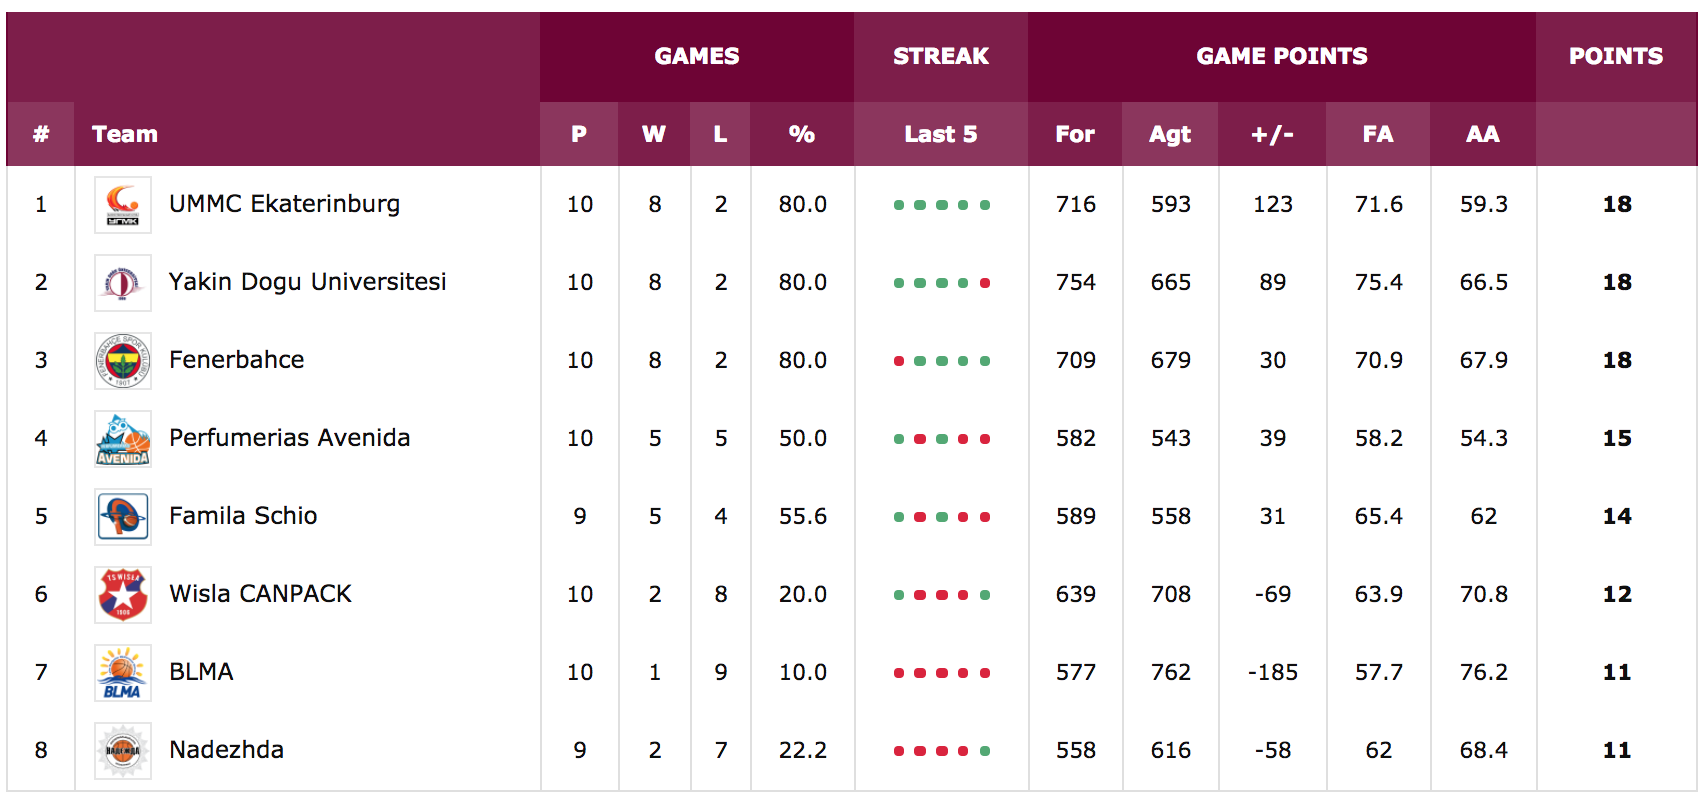Open the Fenerbahce club crest
Screen dimensions: 1708x800
(x=123, y=361)
